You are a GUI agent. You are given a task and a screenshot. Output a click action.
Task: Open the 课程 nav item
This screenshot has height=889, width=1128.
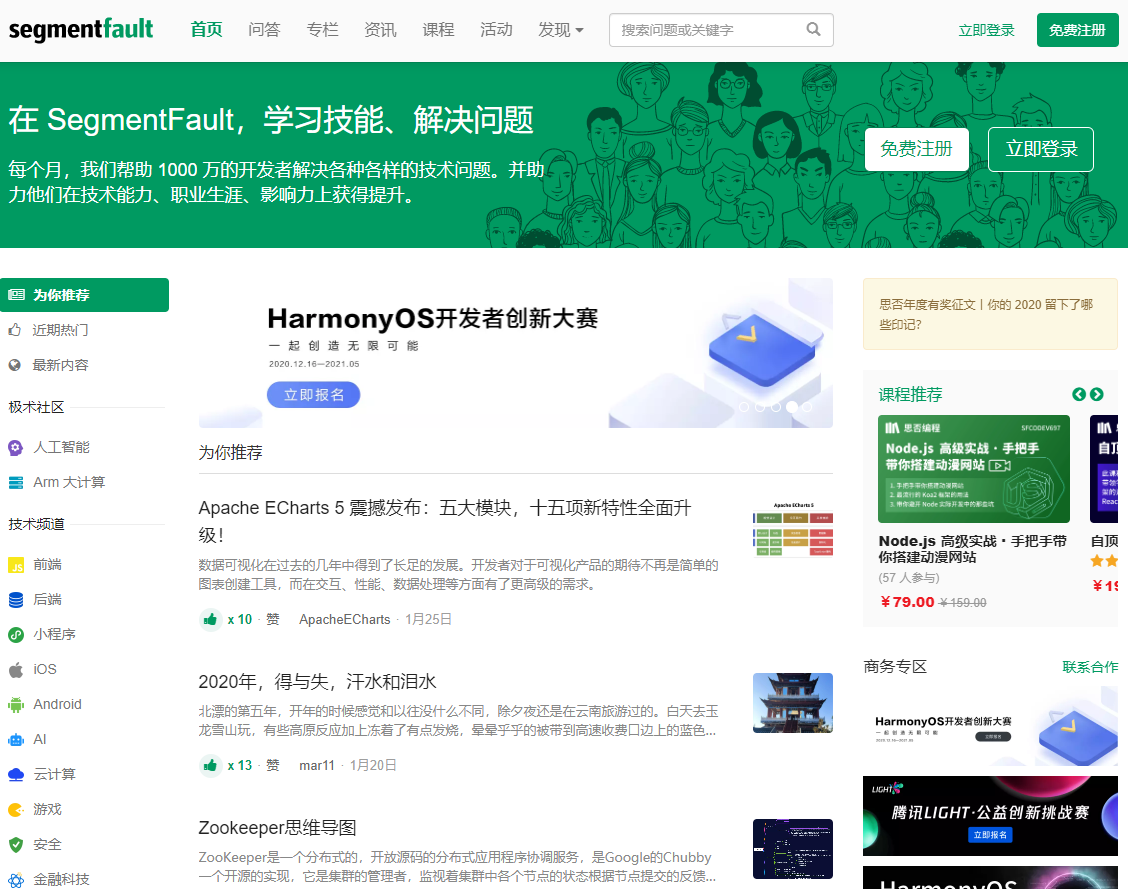[438, 29]
